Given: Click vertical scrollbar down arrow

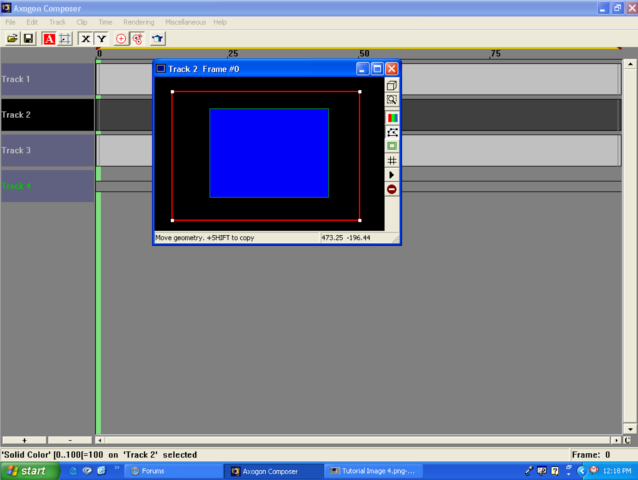Looking at the screenshot, I should 630,429.
